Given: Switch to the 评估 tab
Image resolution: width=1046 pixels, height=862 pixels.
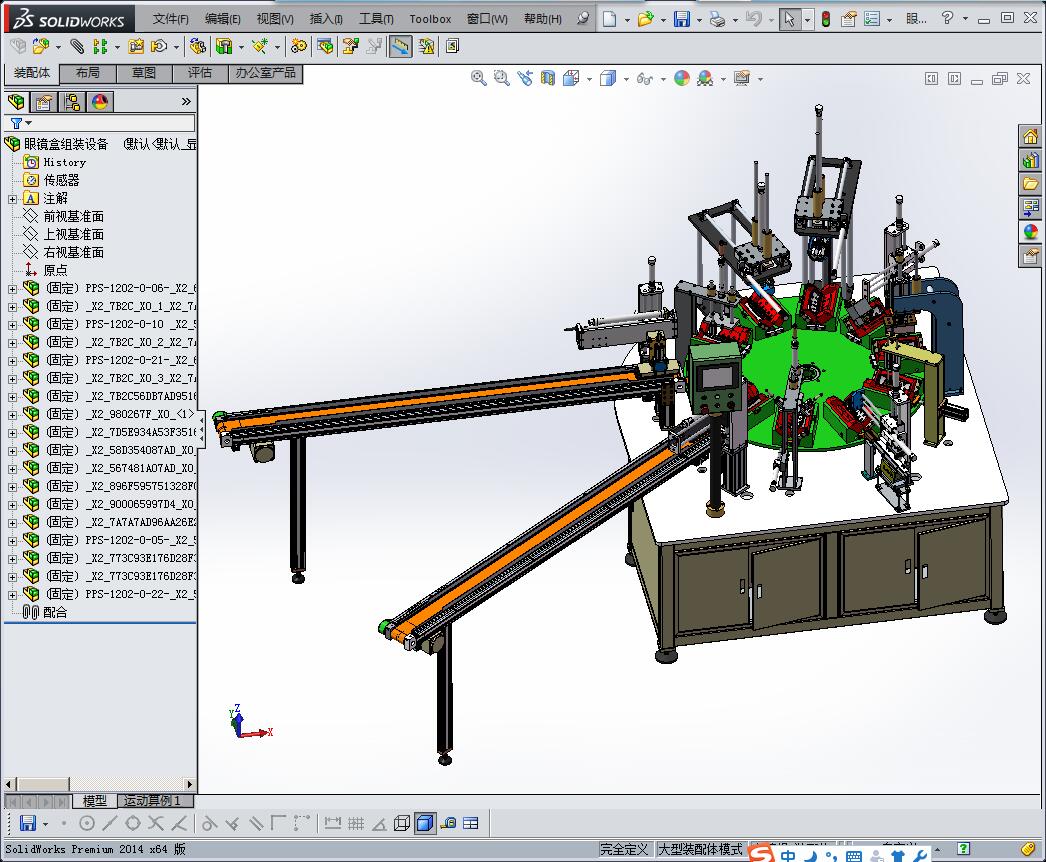Looking at the screenshot, I should pos(200,73).
